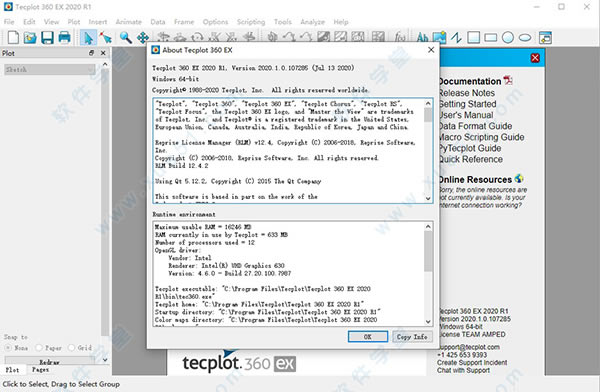Switch to the Plot sidebar tab

point(12,370)
